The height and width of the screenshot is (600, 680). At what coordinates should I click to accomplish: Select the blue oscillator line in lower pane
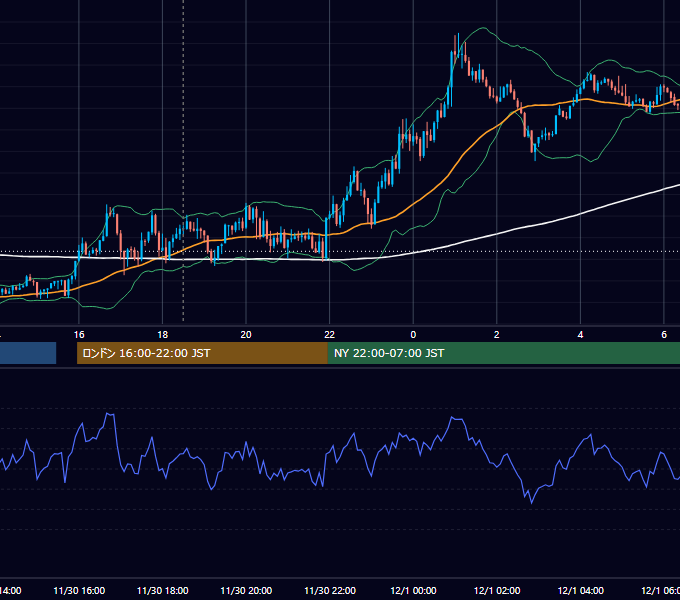340,460
